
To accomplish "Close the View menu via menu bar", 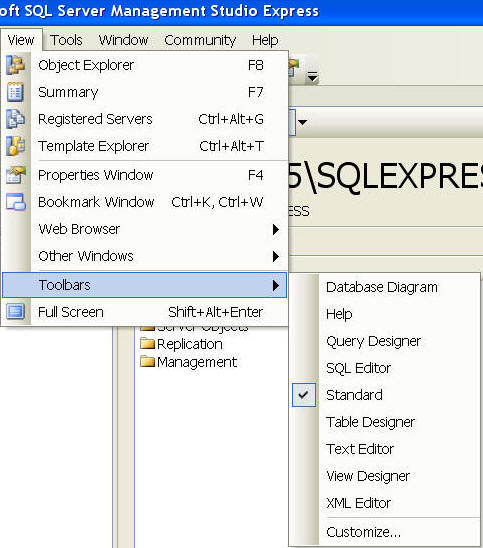I will point(21,40).
